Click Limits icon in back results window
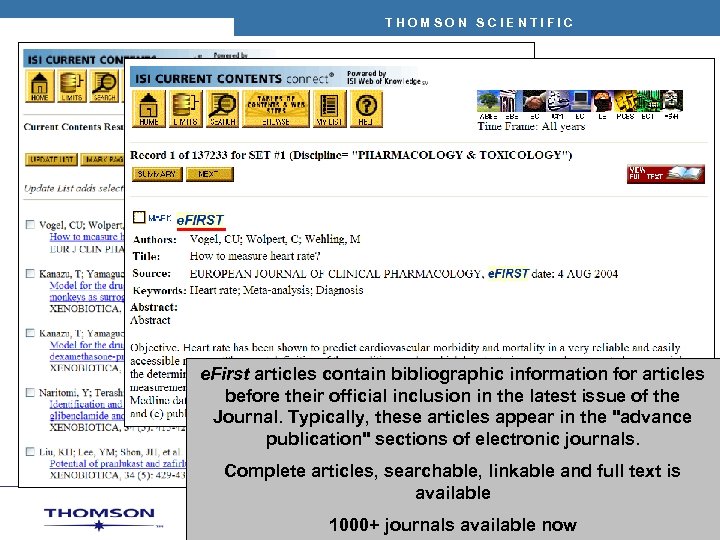The width and height of the screenshot is (720, 540). [72, 86]
